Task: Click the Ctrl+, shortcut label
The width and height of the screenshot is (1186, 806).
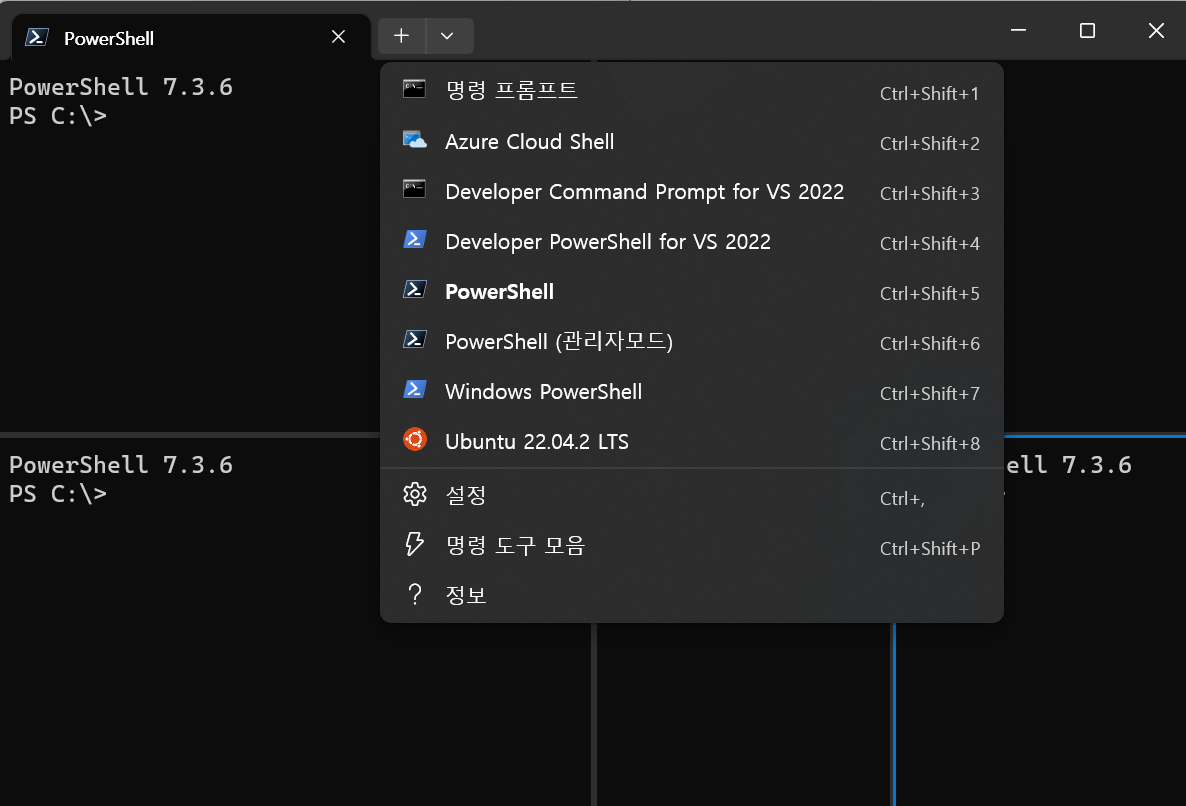Action: click(x=902, y=499)
